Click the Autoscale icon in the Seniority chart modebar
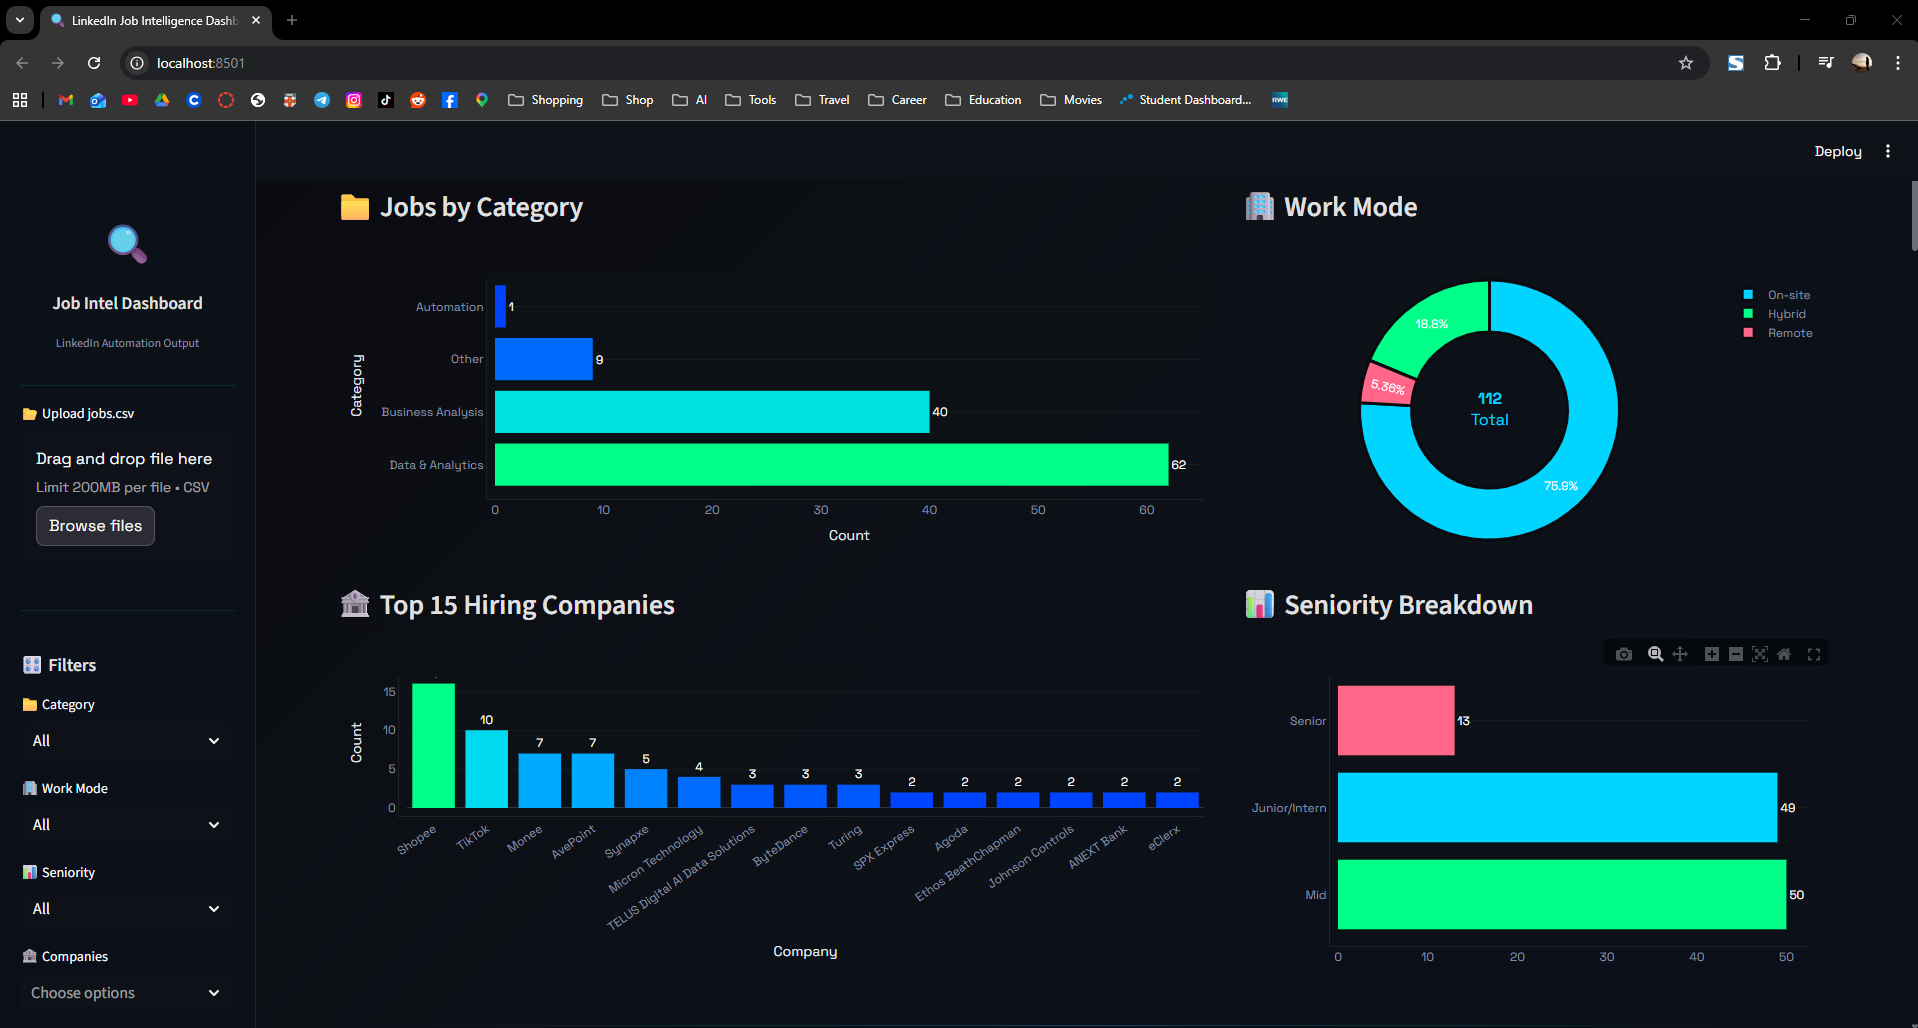This screenshot has width=1918, height=1028. coord(1760,654)
